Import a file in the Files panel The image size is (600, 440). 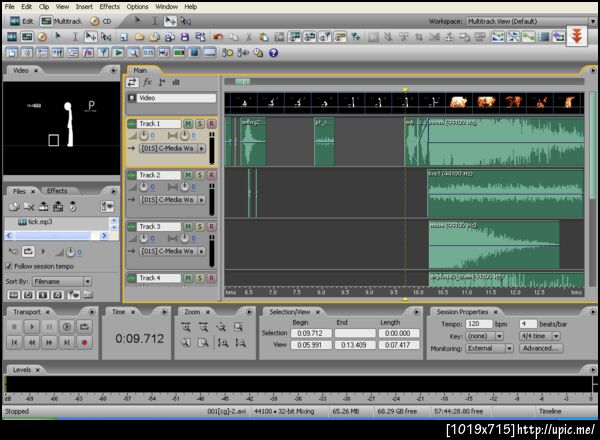click(14, 206)
